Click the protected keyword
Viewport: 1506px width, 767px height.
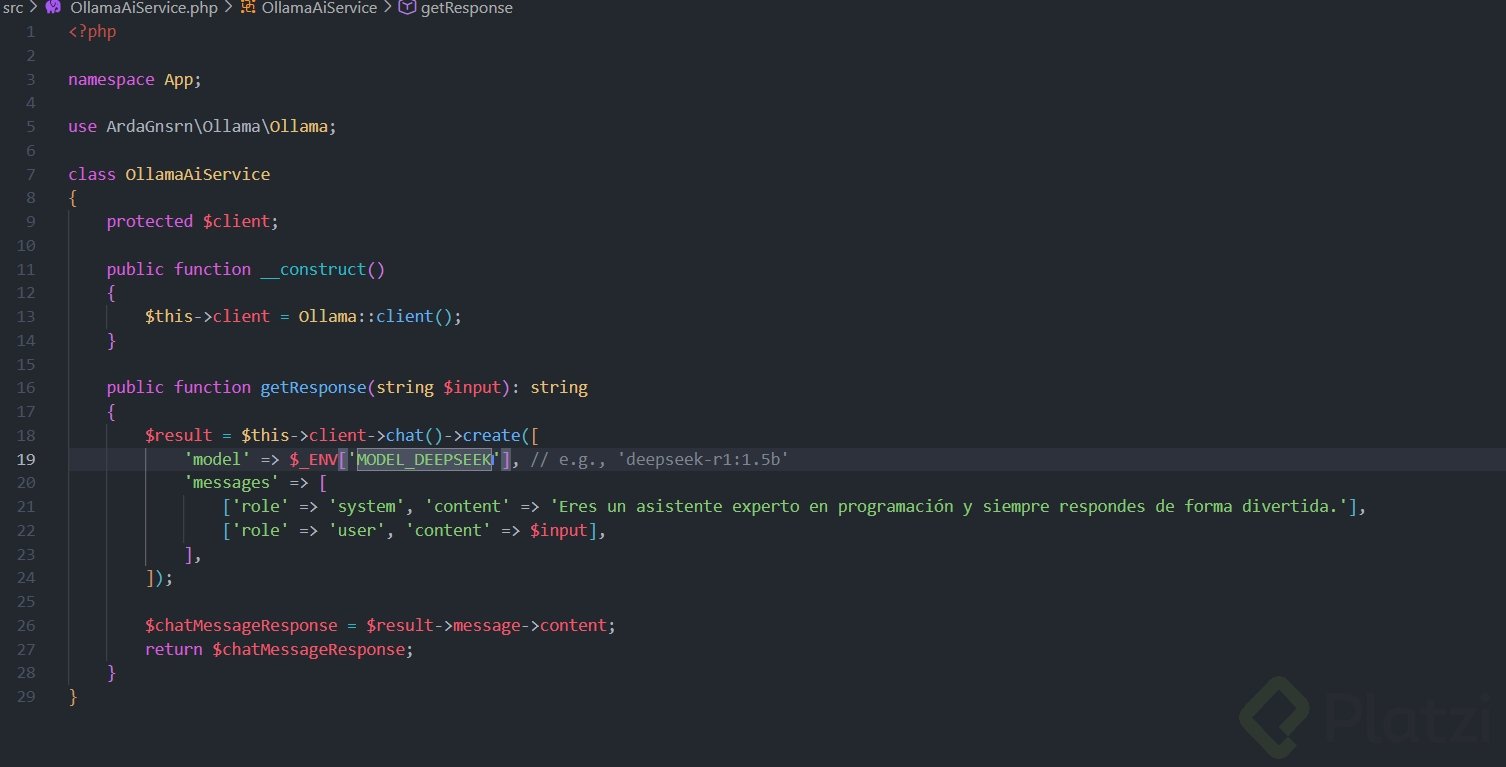tap(150, 222)
